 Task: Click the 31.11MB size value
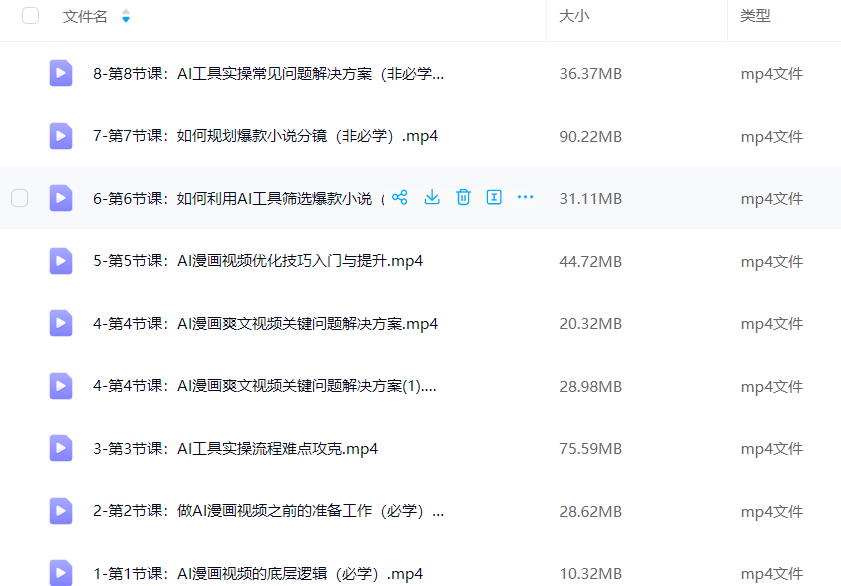[x=591, y=198]
